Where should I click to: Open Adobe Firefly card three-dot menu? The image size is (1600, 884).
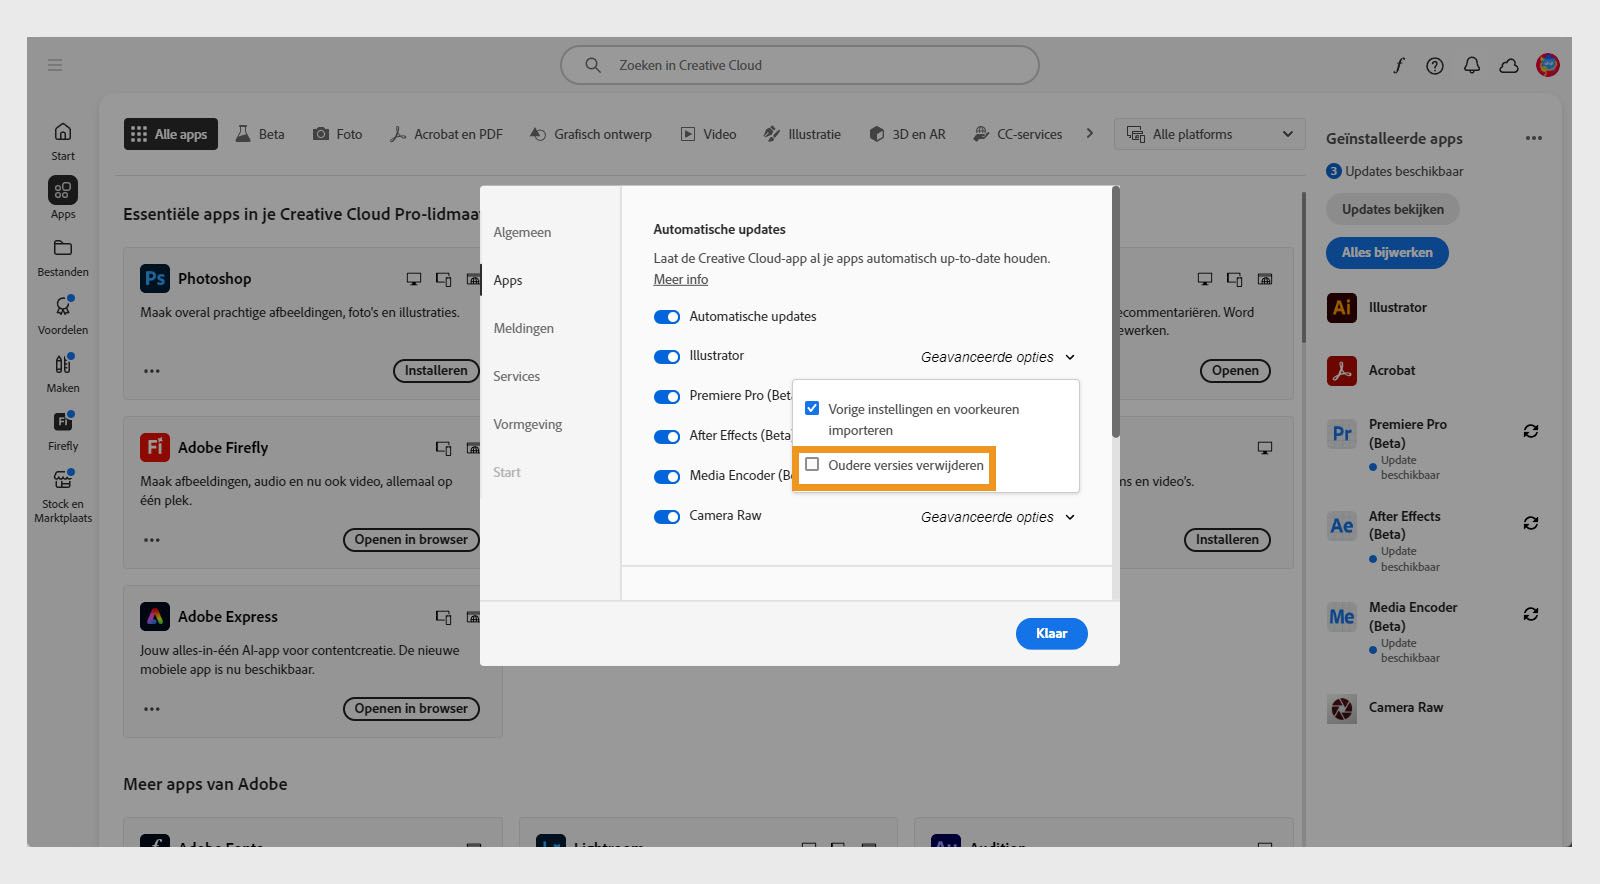coord(152,540)
